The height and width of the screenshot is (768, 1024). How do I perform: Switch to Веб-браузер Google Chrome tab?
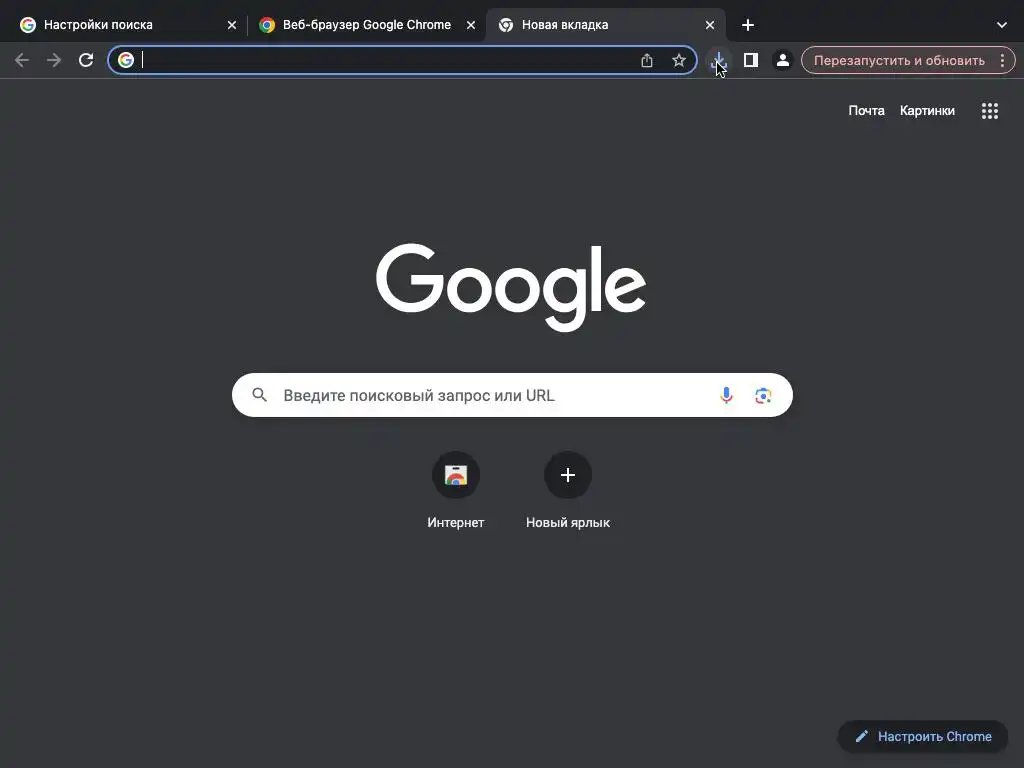click(x=366, y=25)
